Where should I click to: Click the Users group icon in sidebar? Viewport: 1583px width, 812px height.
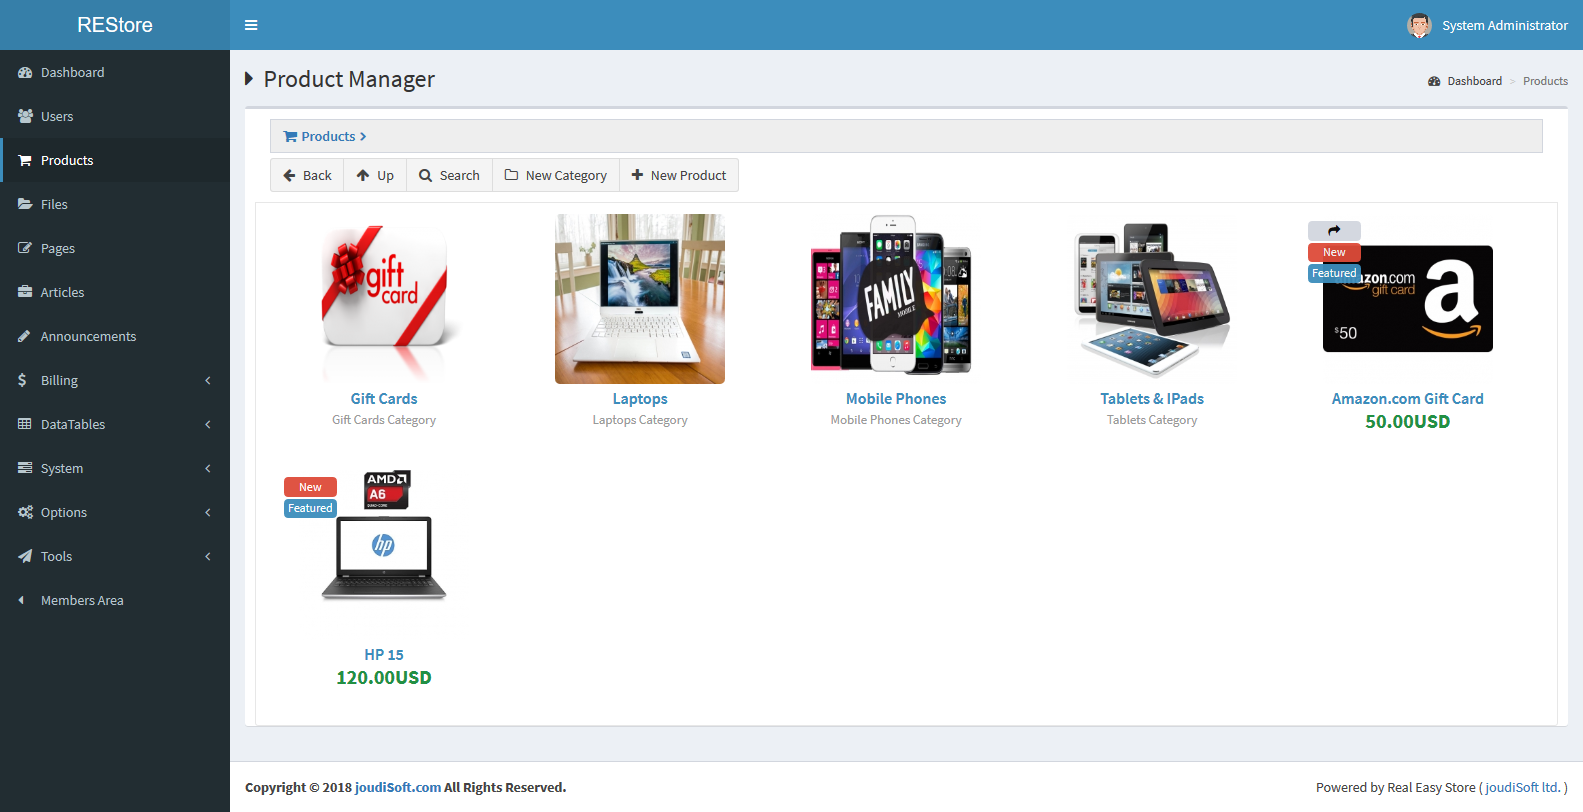[x=25, y=116]
